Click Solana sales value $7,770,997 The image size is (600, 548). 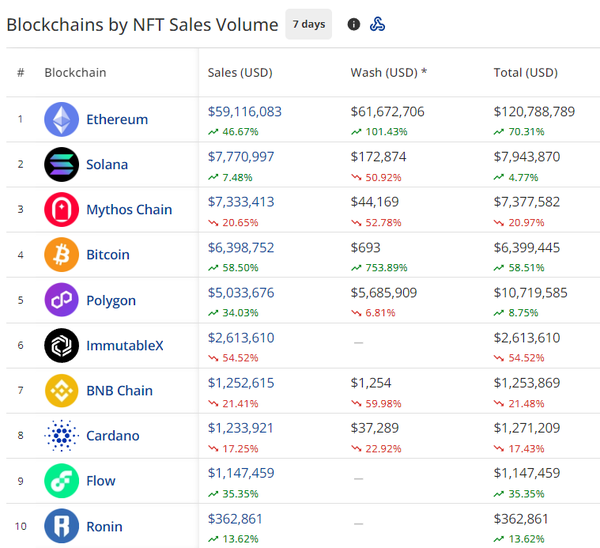(241, 157)
